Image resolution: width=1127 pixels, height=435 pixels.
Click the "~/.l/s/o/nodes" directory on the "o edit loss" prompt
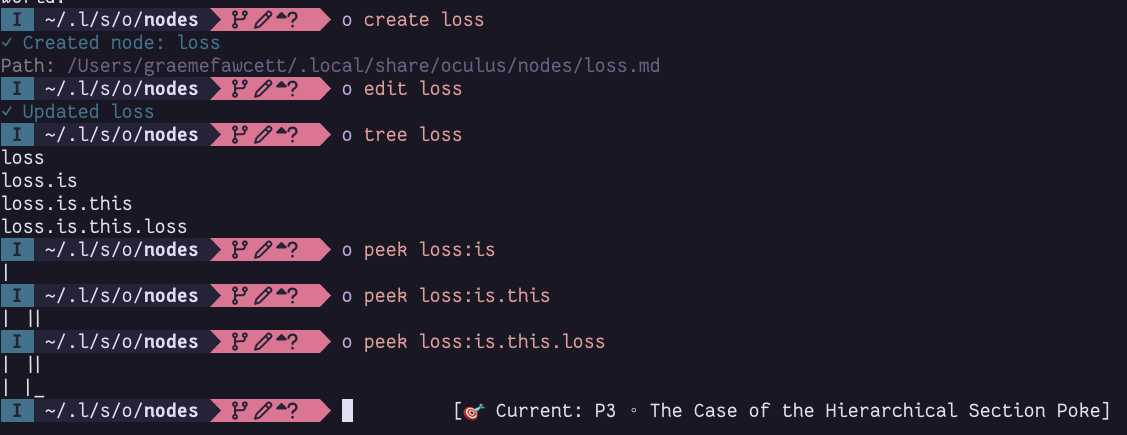(122, 89)
